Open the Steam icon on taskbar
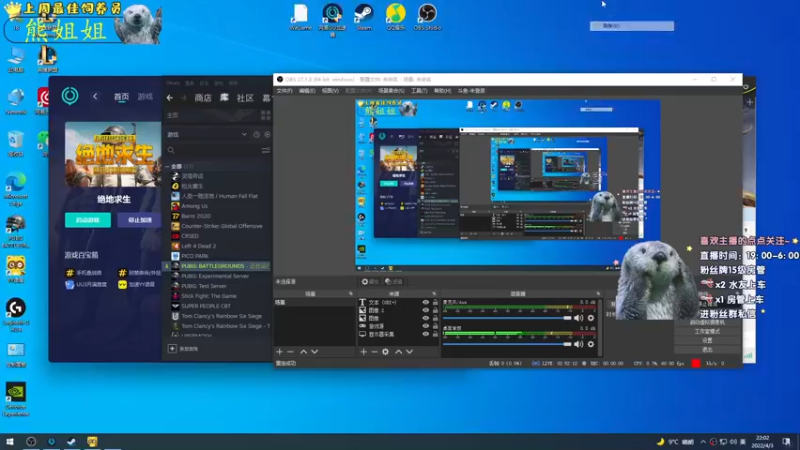800x450 pixels. click(71, 442)
